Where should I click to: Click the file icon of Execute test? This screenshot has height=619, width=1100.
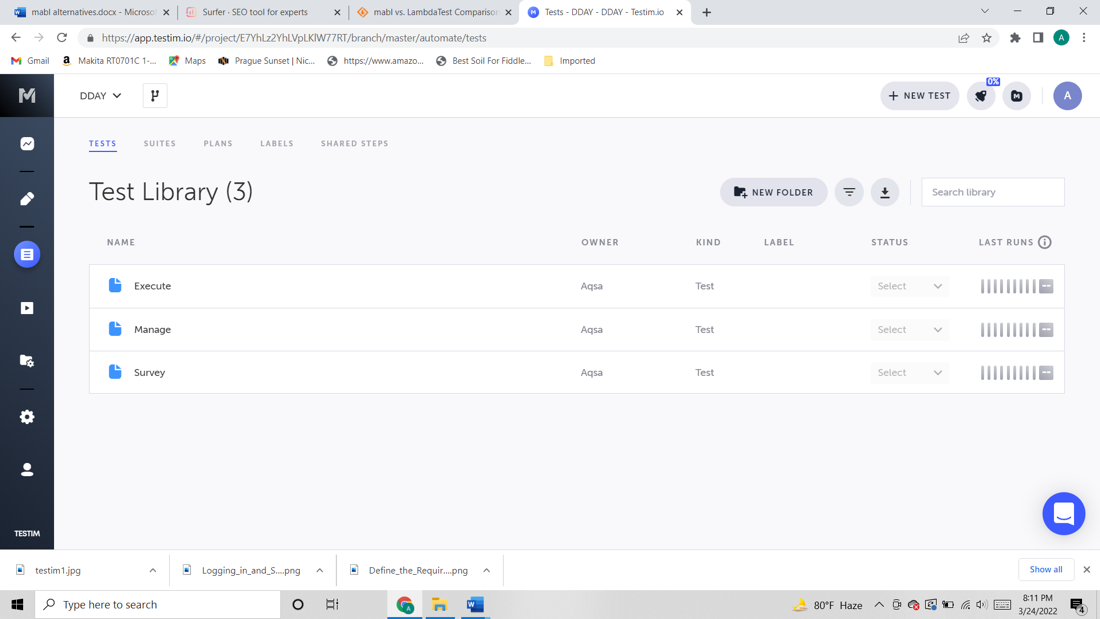click(115, 285)
